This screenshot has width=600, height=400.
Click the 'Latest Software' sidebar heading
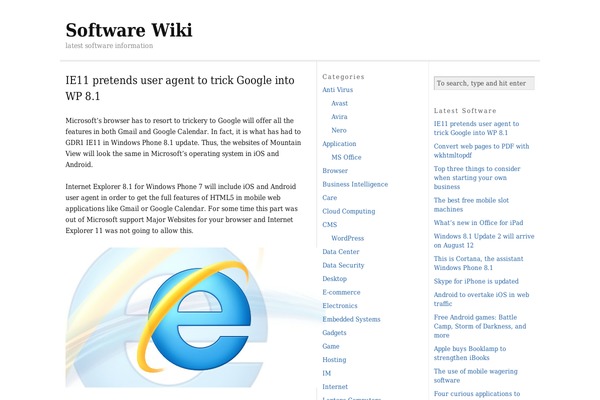point(465,111)
